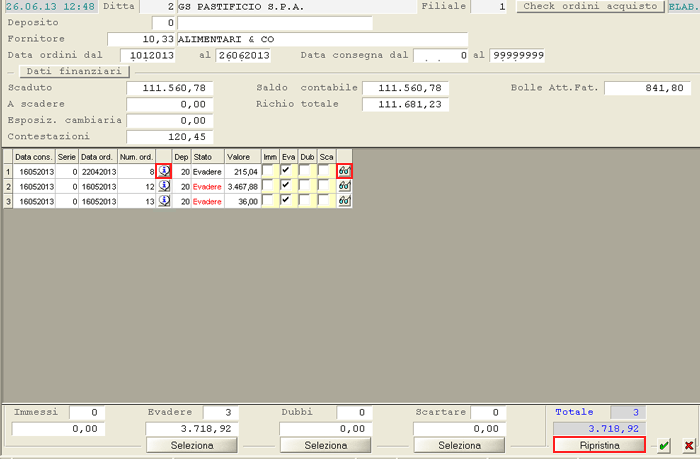The image size is (700, 459).
Task: Untick the Eva checkbox for order 8
Action: (x=286, y=171)
